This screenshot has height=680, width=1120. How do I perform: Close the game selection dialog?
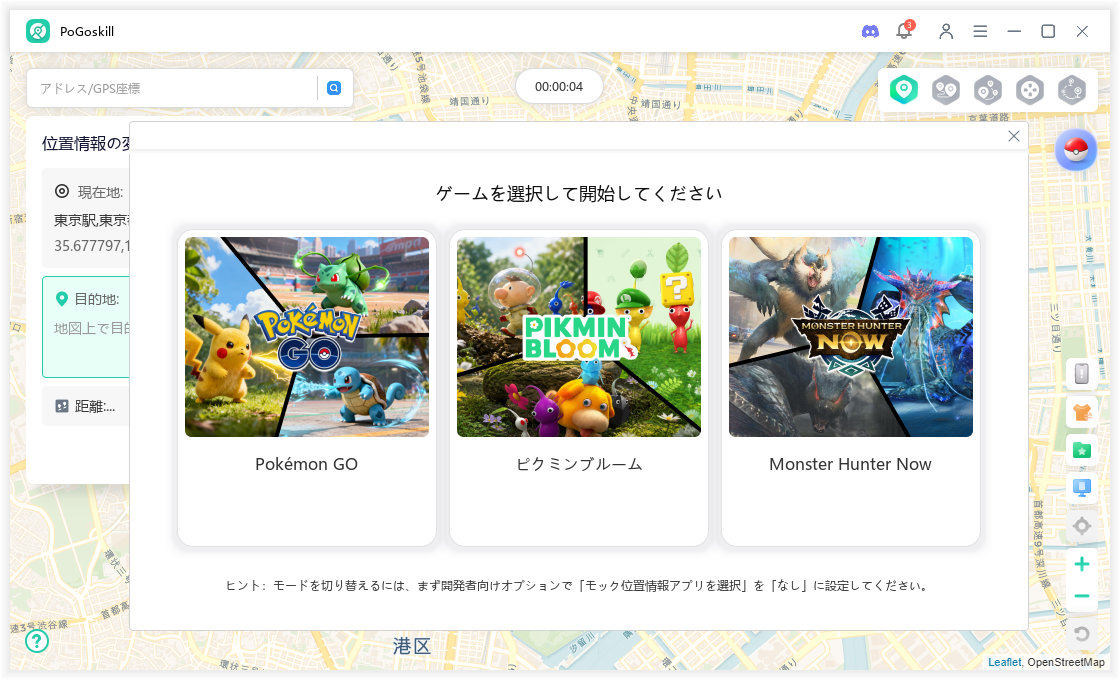coord(1014,136)
